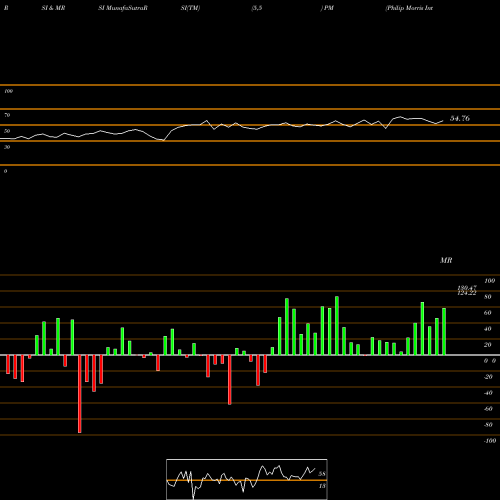This screenshot has width=500, height=500.
Task: Select the 'SI & MR' header text
Action: click(53, 8)
